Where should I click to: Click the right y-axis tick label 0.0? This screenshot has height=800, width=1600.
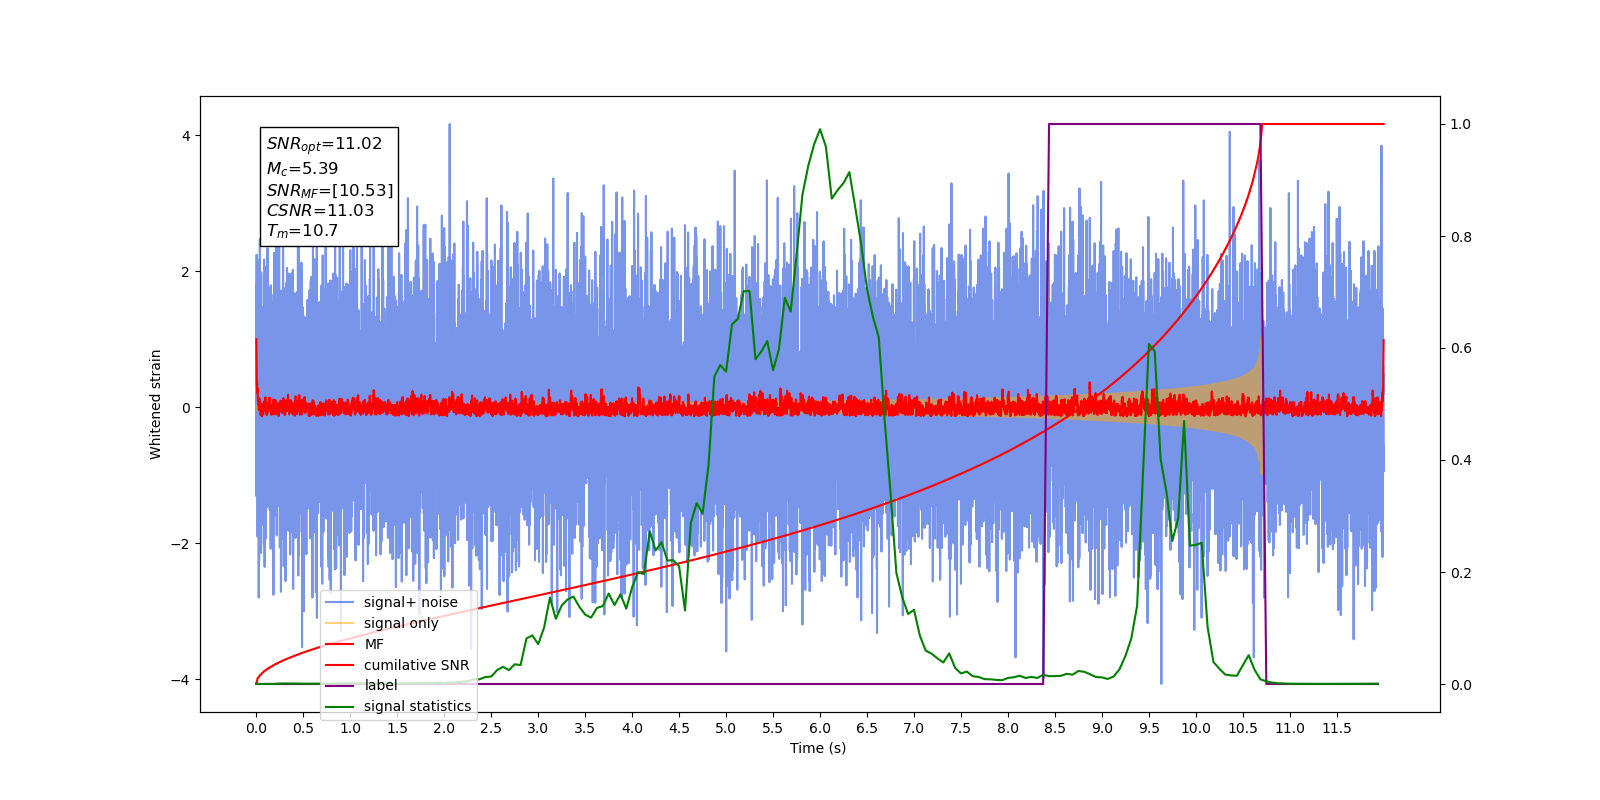click(1461, 685)
